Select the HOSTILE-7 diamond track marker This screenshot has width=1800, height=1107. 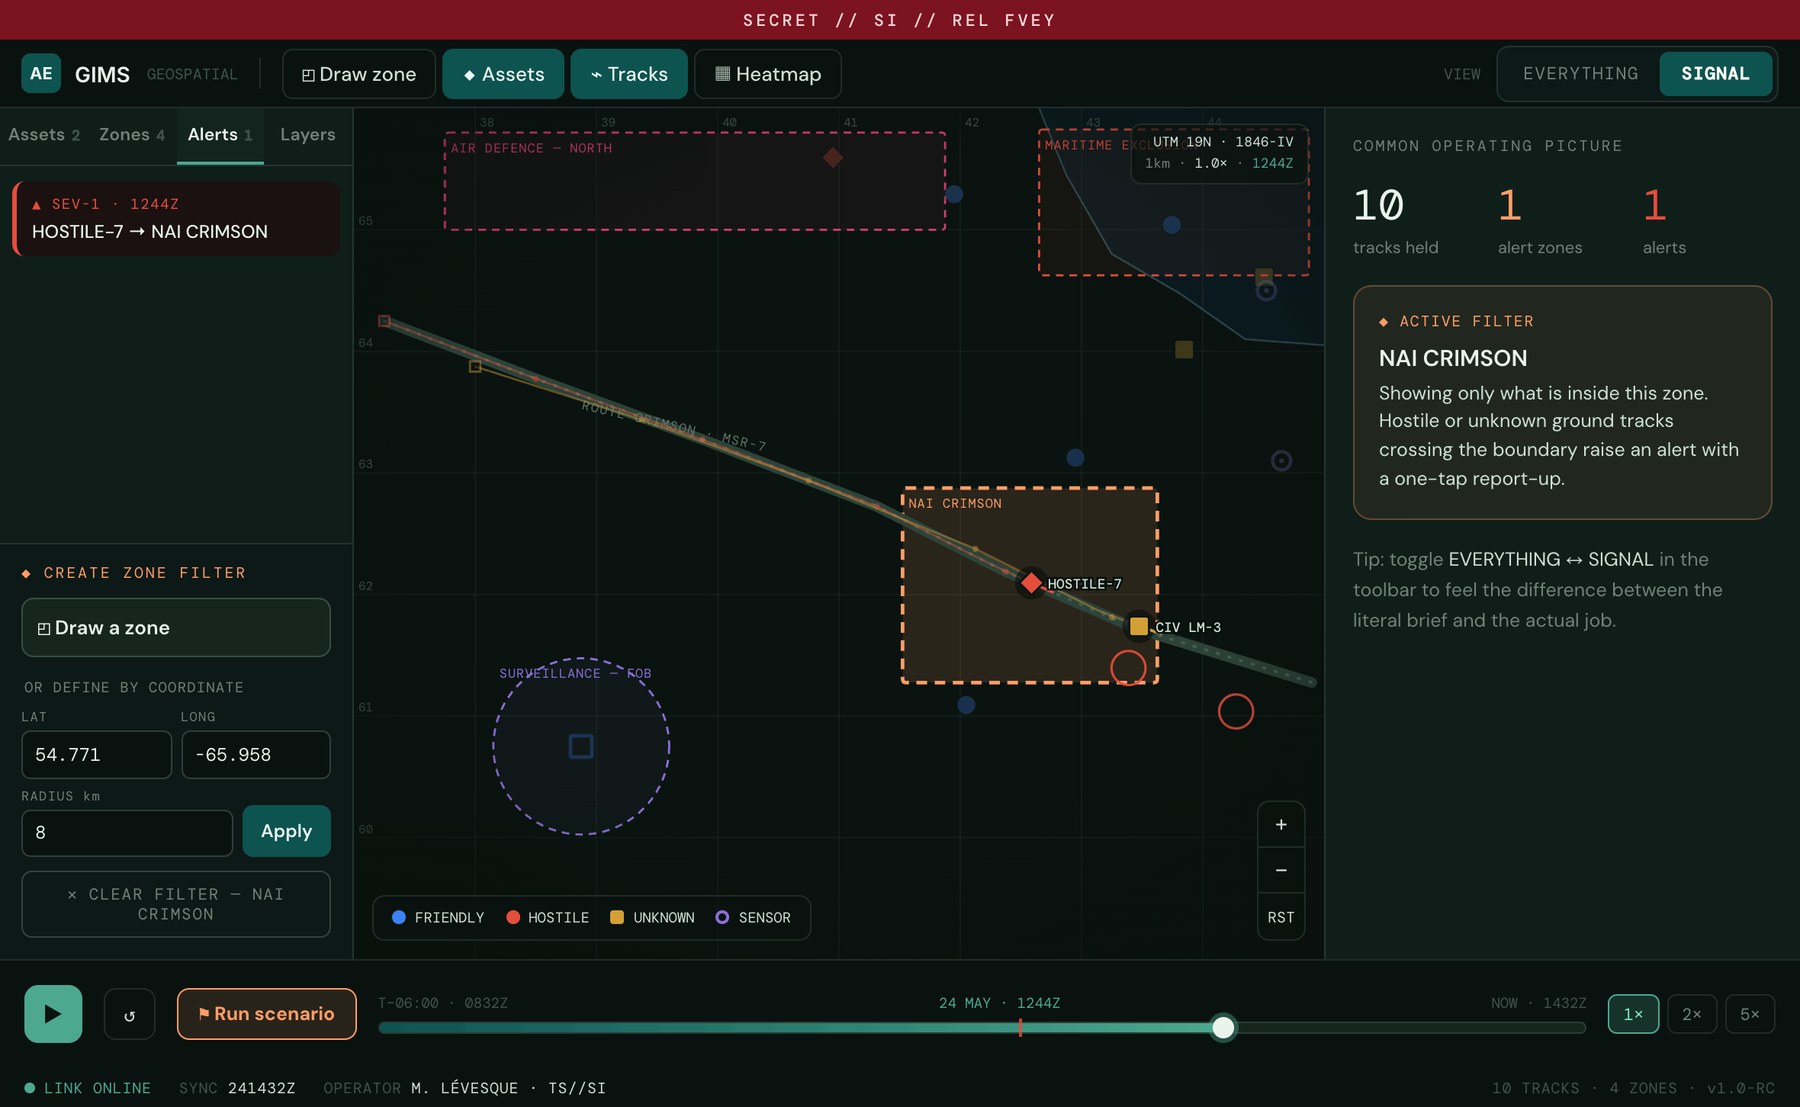pos(1031,583)
